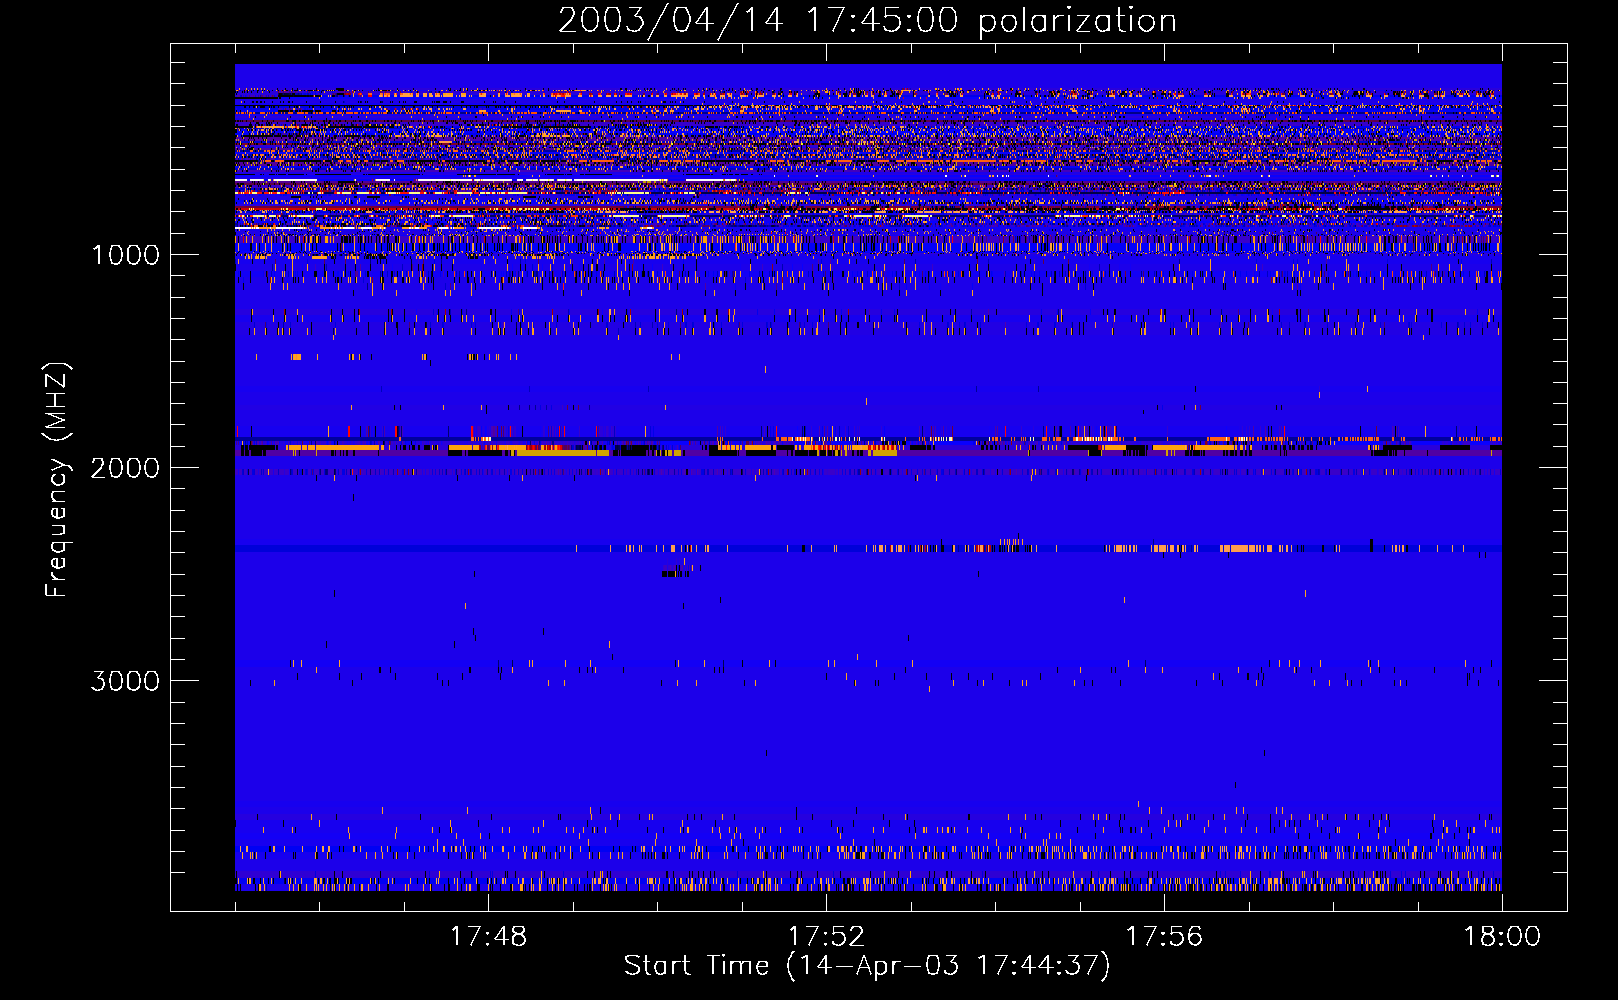Click the 'Frequency (MHZ)' axis label

pos(57,480)
